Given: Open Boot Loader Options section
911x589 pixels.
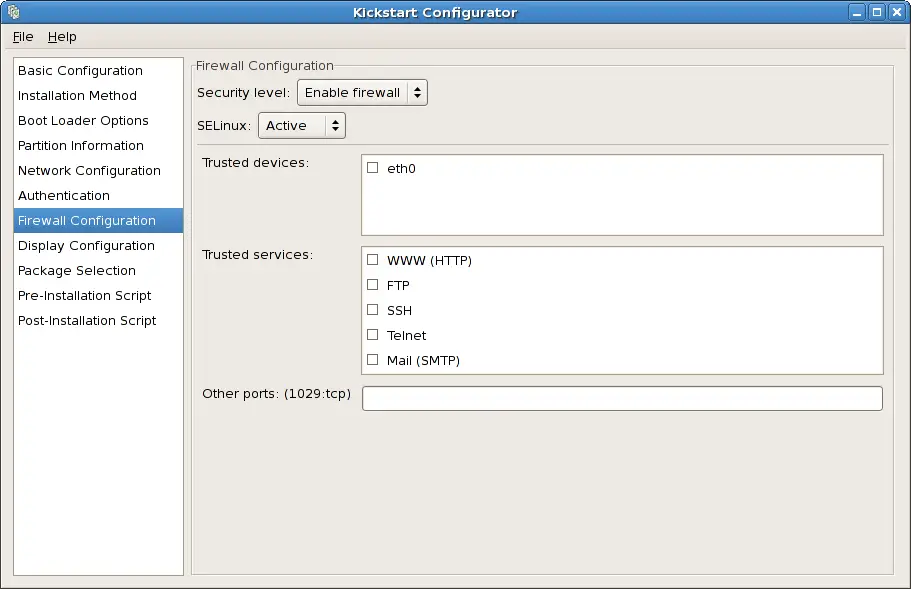Looking at the screenshot, I should click(x=83, y=121).
